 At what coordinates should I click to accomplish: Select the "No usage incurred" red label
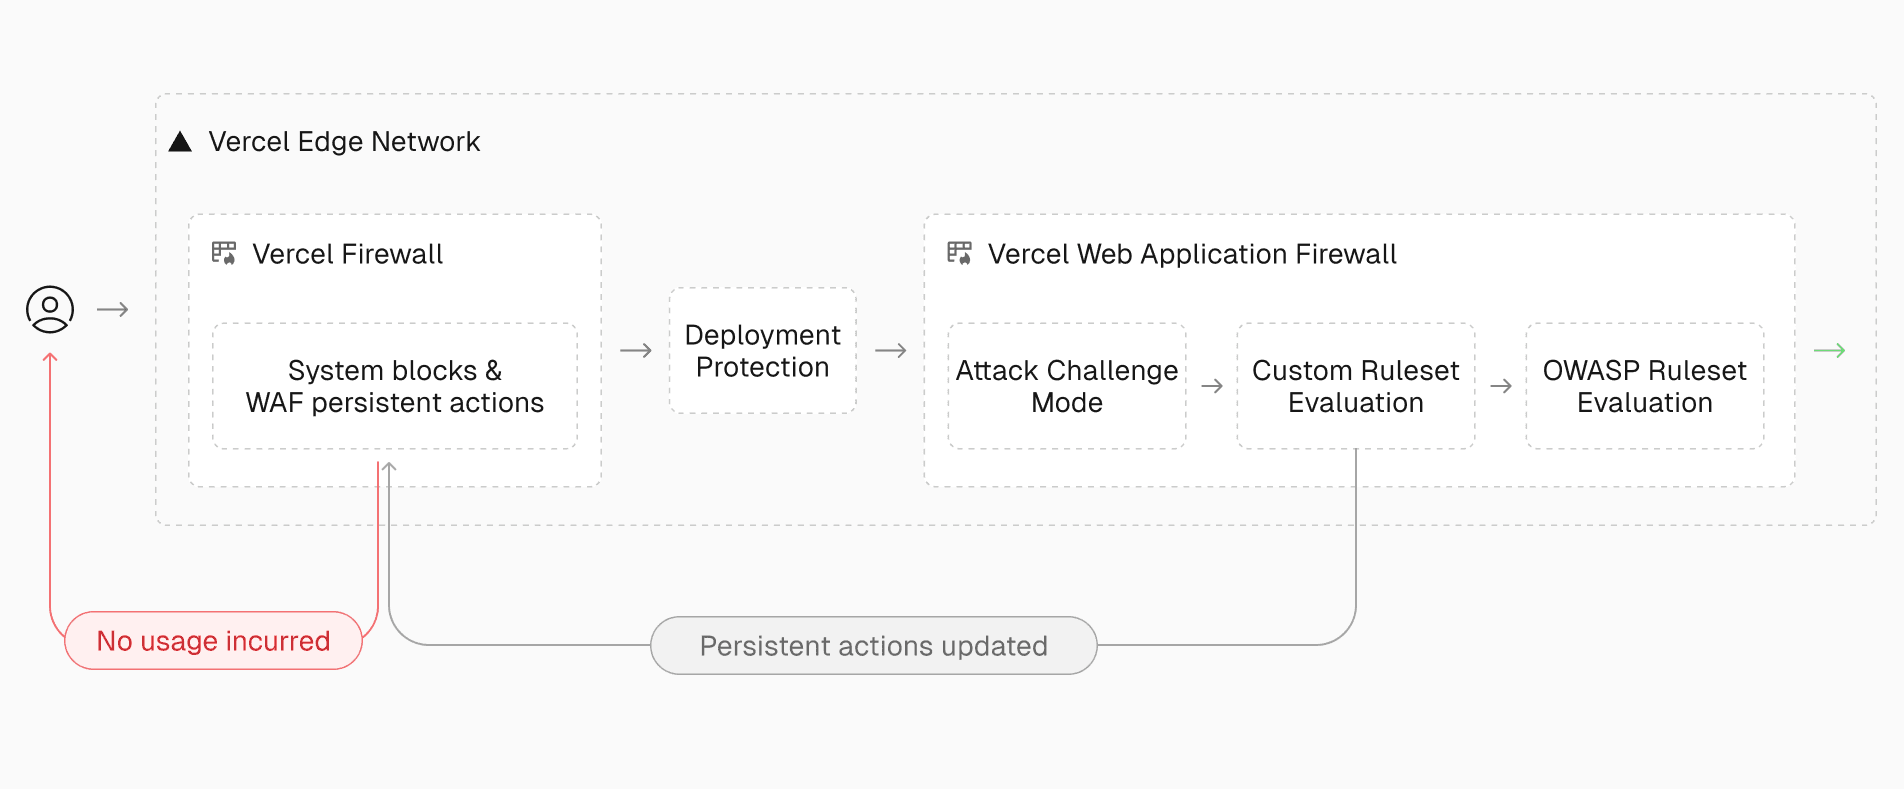(213, 641)
